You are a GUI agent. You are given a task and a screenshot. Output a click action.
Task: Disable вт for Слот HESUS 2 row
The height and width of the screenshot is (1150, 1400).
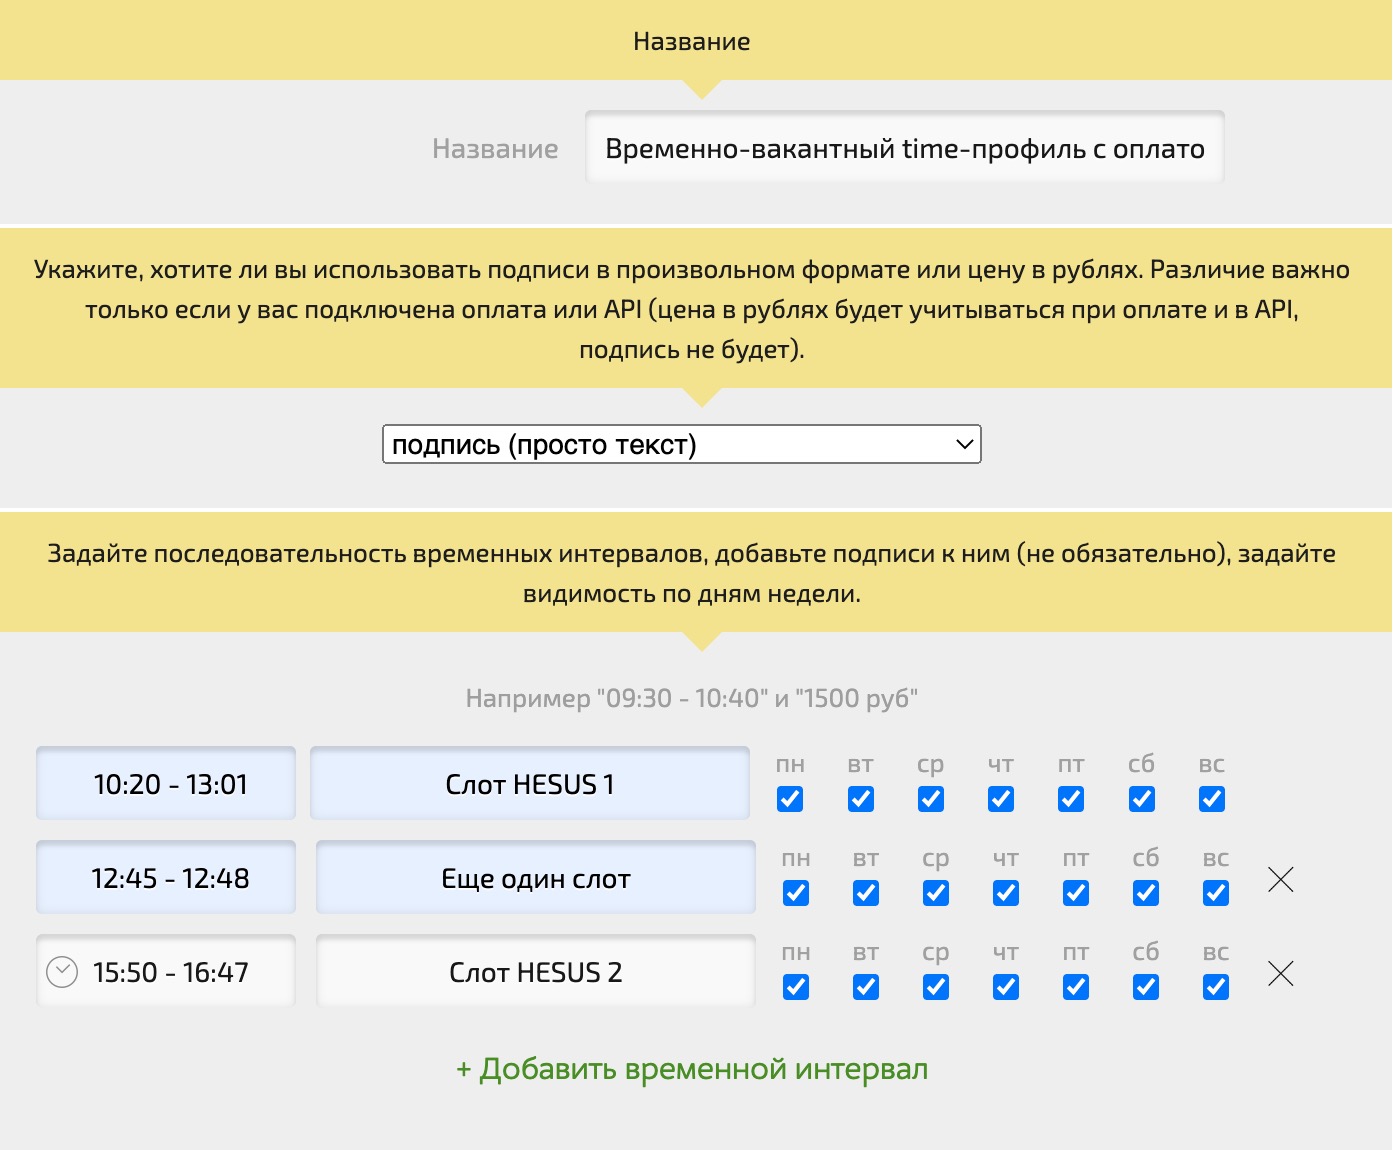coord(866,987)
